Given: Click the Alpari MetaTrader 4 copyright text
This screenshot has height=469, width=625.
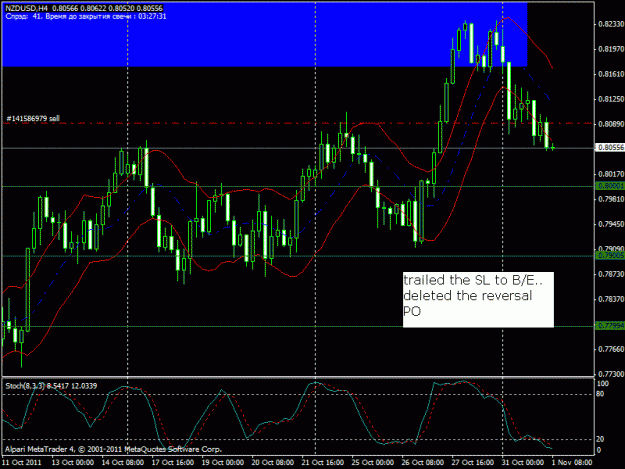Looking at the screenshot, I should (x=113, y=449).
